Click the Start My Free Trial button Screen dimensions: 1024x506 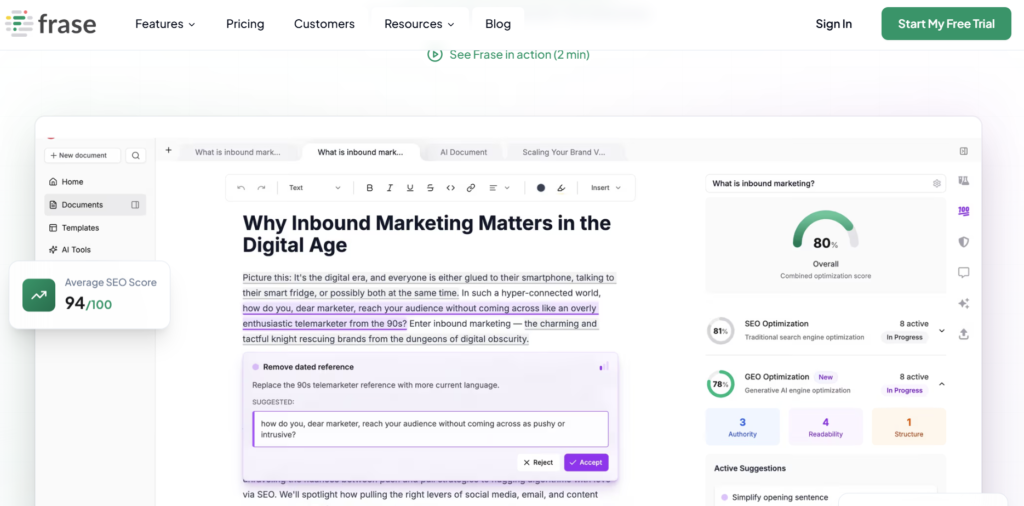[x=946, y=24]
